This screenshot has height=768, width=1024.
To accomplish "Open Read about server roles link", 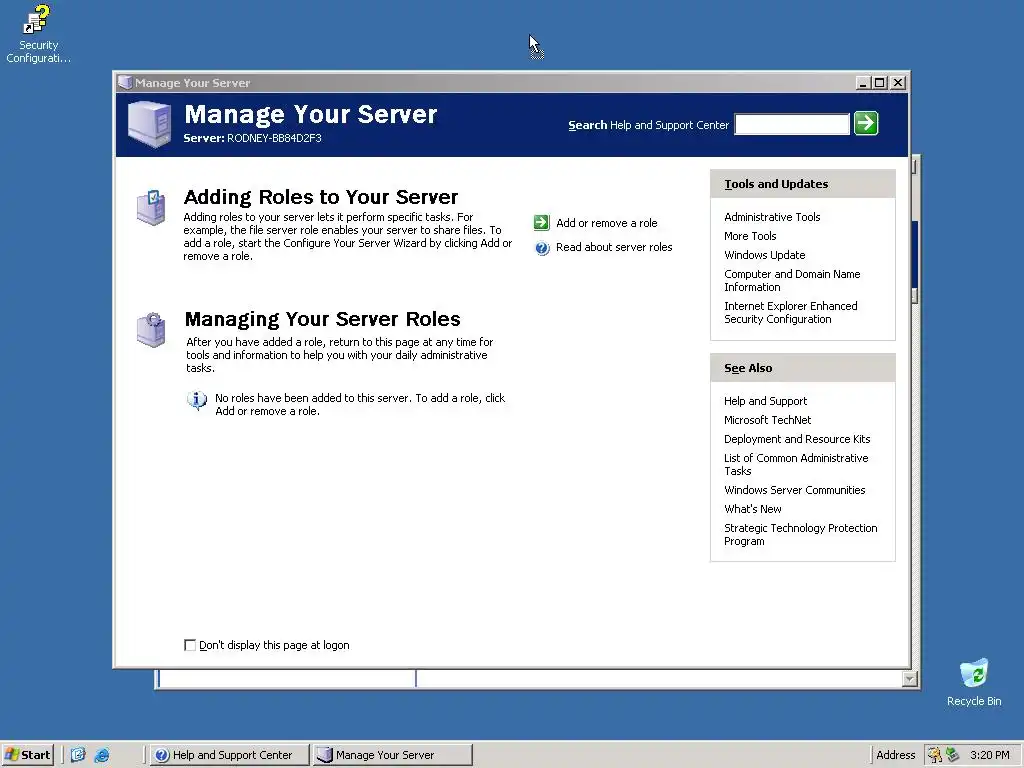I will 614,247.
